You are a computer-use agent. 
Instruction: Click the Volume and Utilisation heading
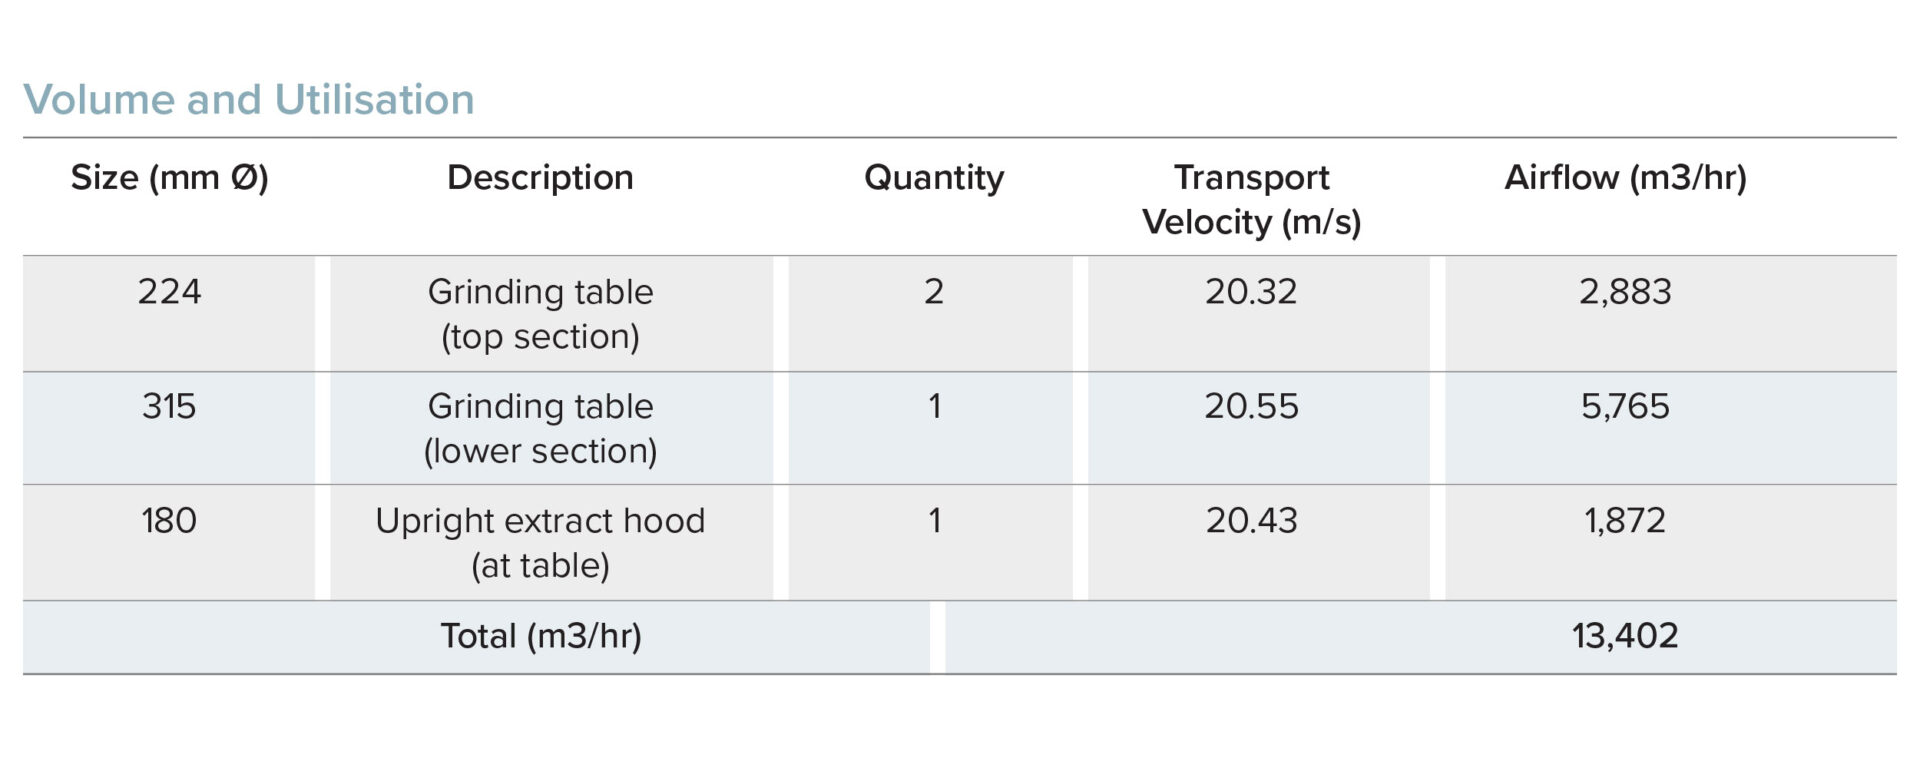pyautogui.click(x=249, y=100)
